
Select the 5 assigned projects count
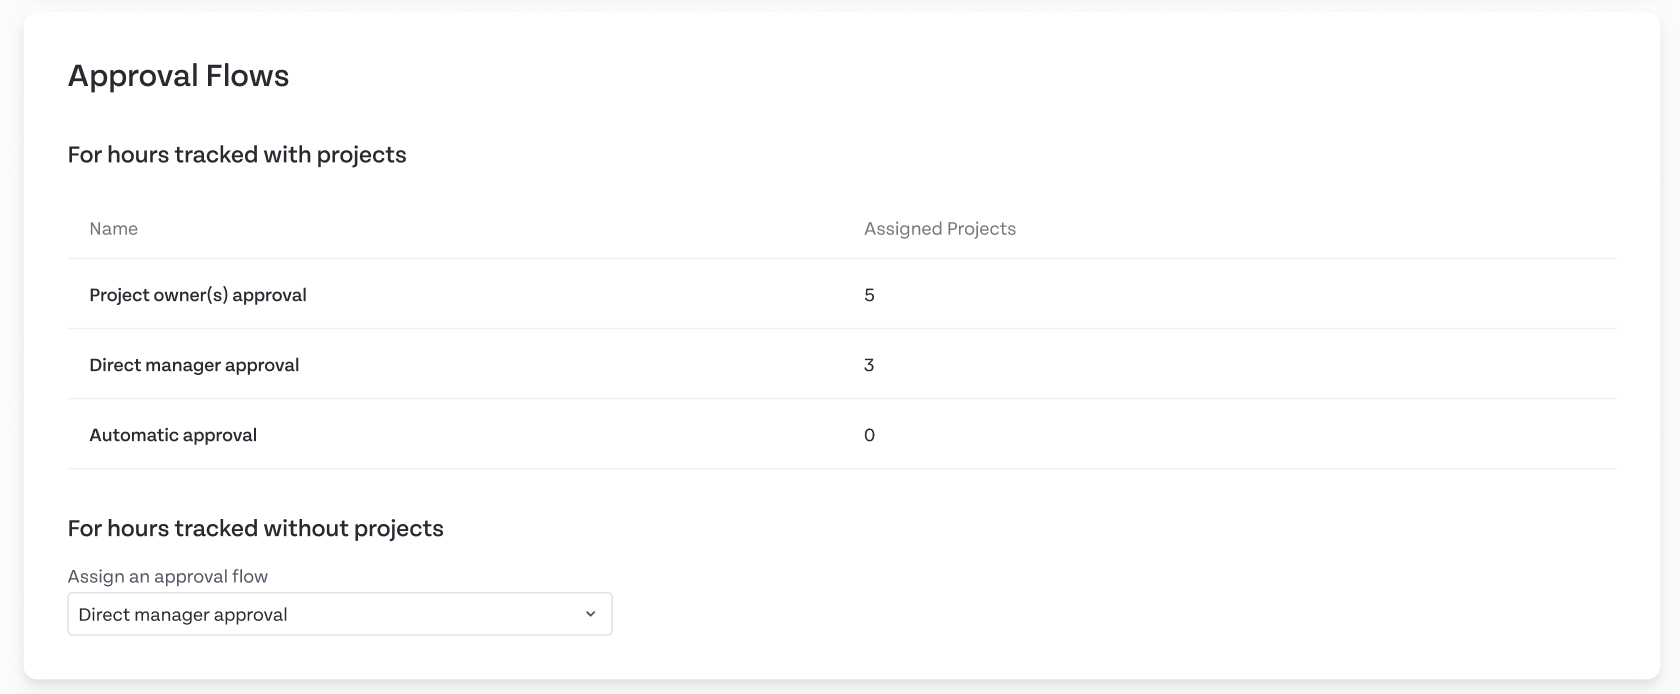pyautogui.click(x=869, y=295)
